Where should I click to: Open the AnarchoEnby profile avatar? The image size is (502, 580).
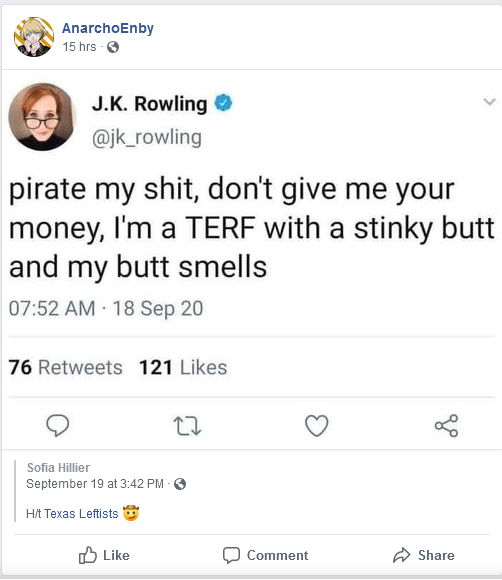tap(34, 37)
